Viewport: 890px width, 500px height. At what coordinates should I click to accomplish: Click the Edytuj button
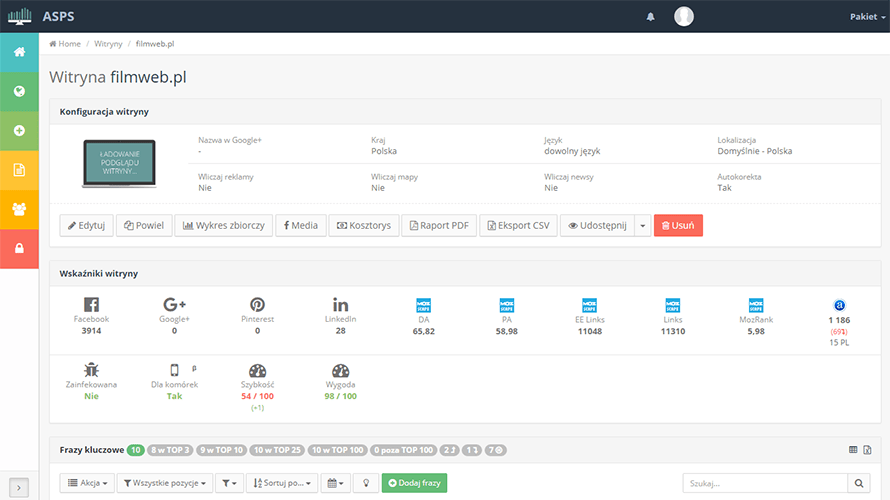(x=86, y=225)
